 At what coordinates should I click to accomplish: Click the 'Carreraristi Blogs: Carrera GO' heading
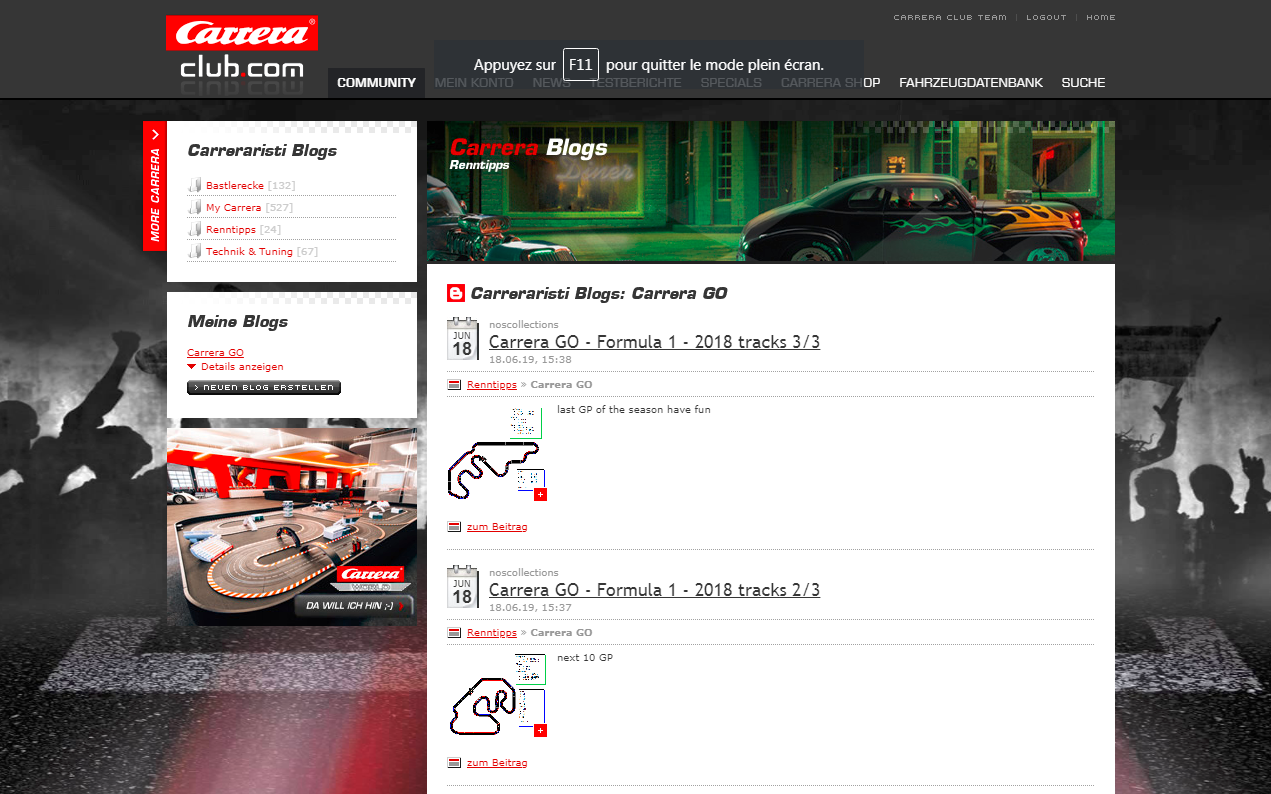click(599, 293)
